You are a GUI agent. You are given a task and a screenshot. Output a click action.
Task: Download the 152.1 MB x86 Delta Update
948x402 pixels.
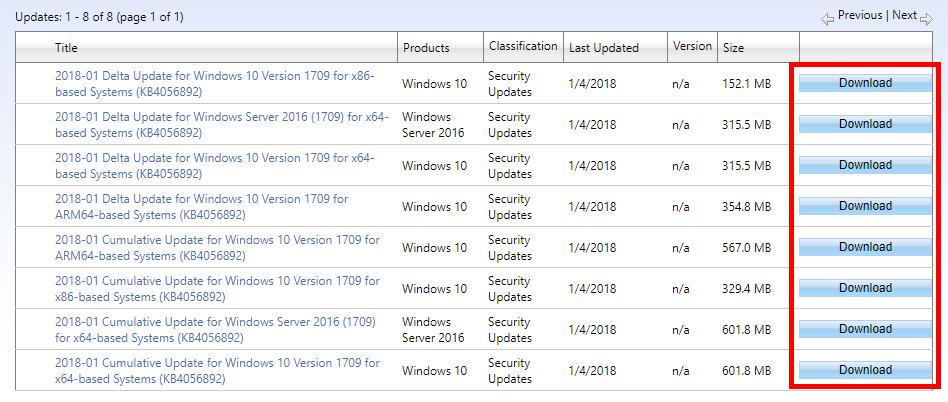tap(865, 83)
